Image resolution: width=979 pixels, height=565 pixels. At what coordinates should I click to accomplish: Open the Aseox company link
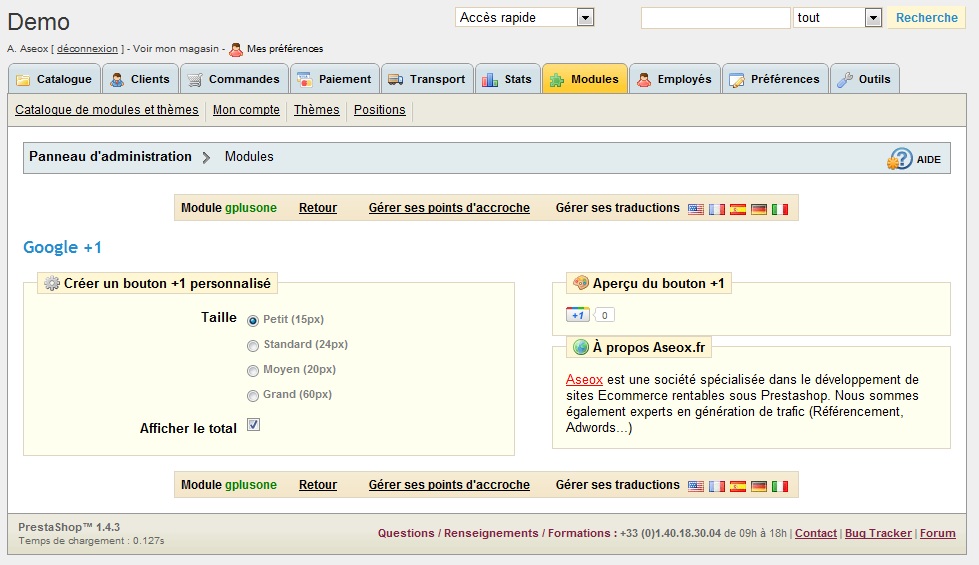[584, 380]
